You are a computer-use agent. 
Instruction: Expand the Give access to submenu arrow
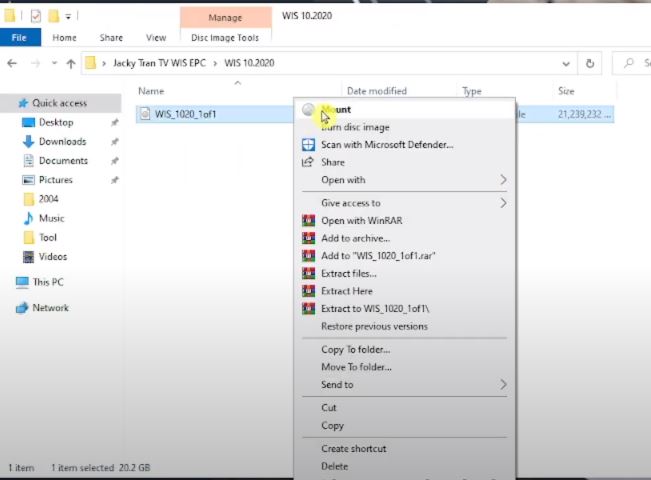(503, 203)
